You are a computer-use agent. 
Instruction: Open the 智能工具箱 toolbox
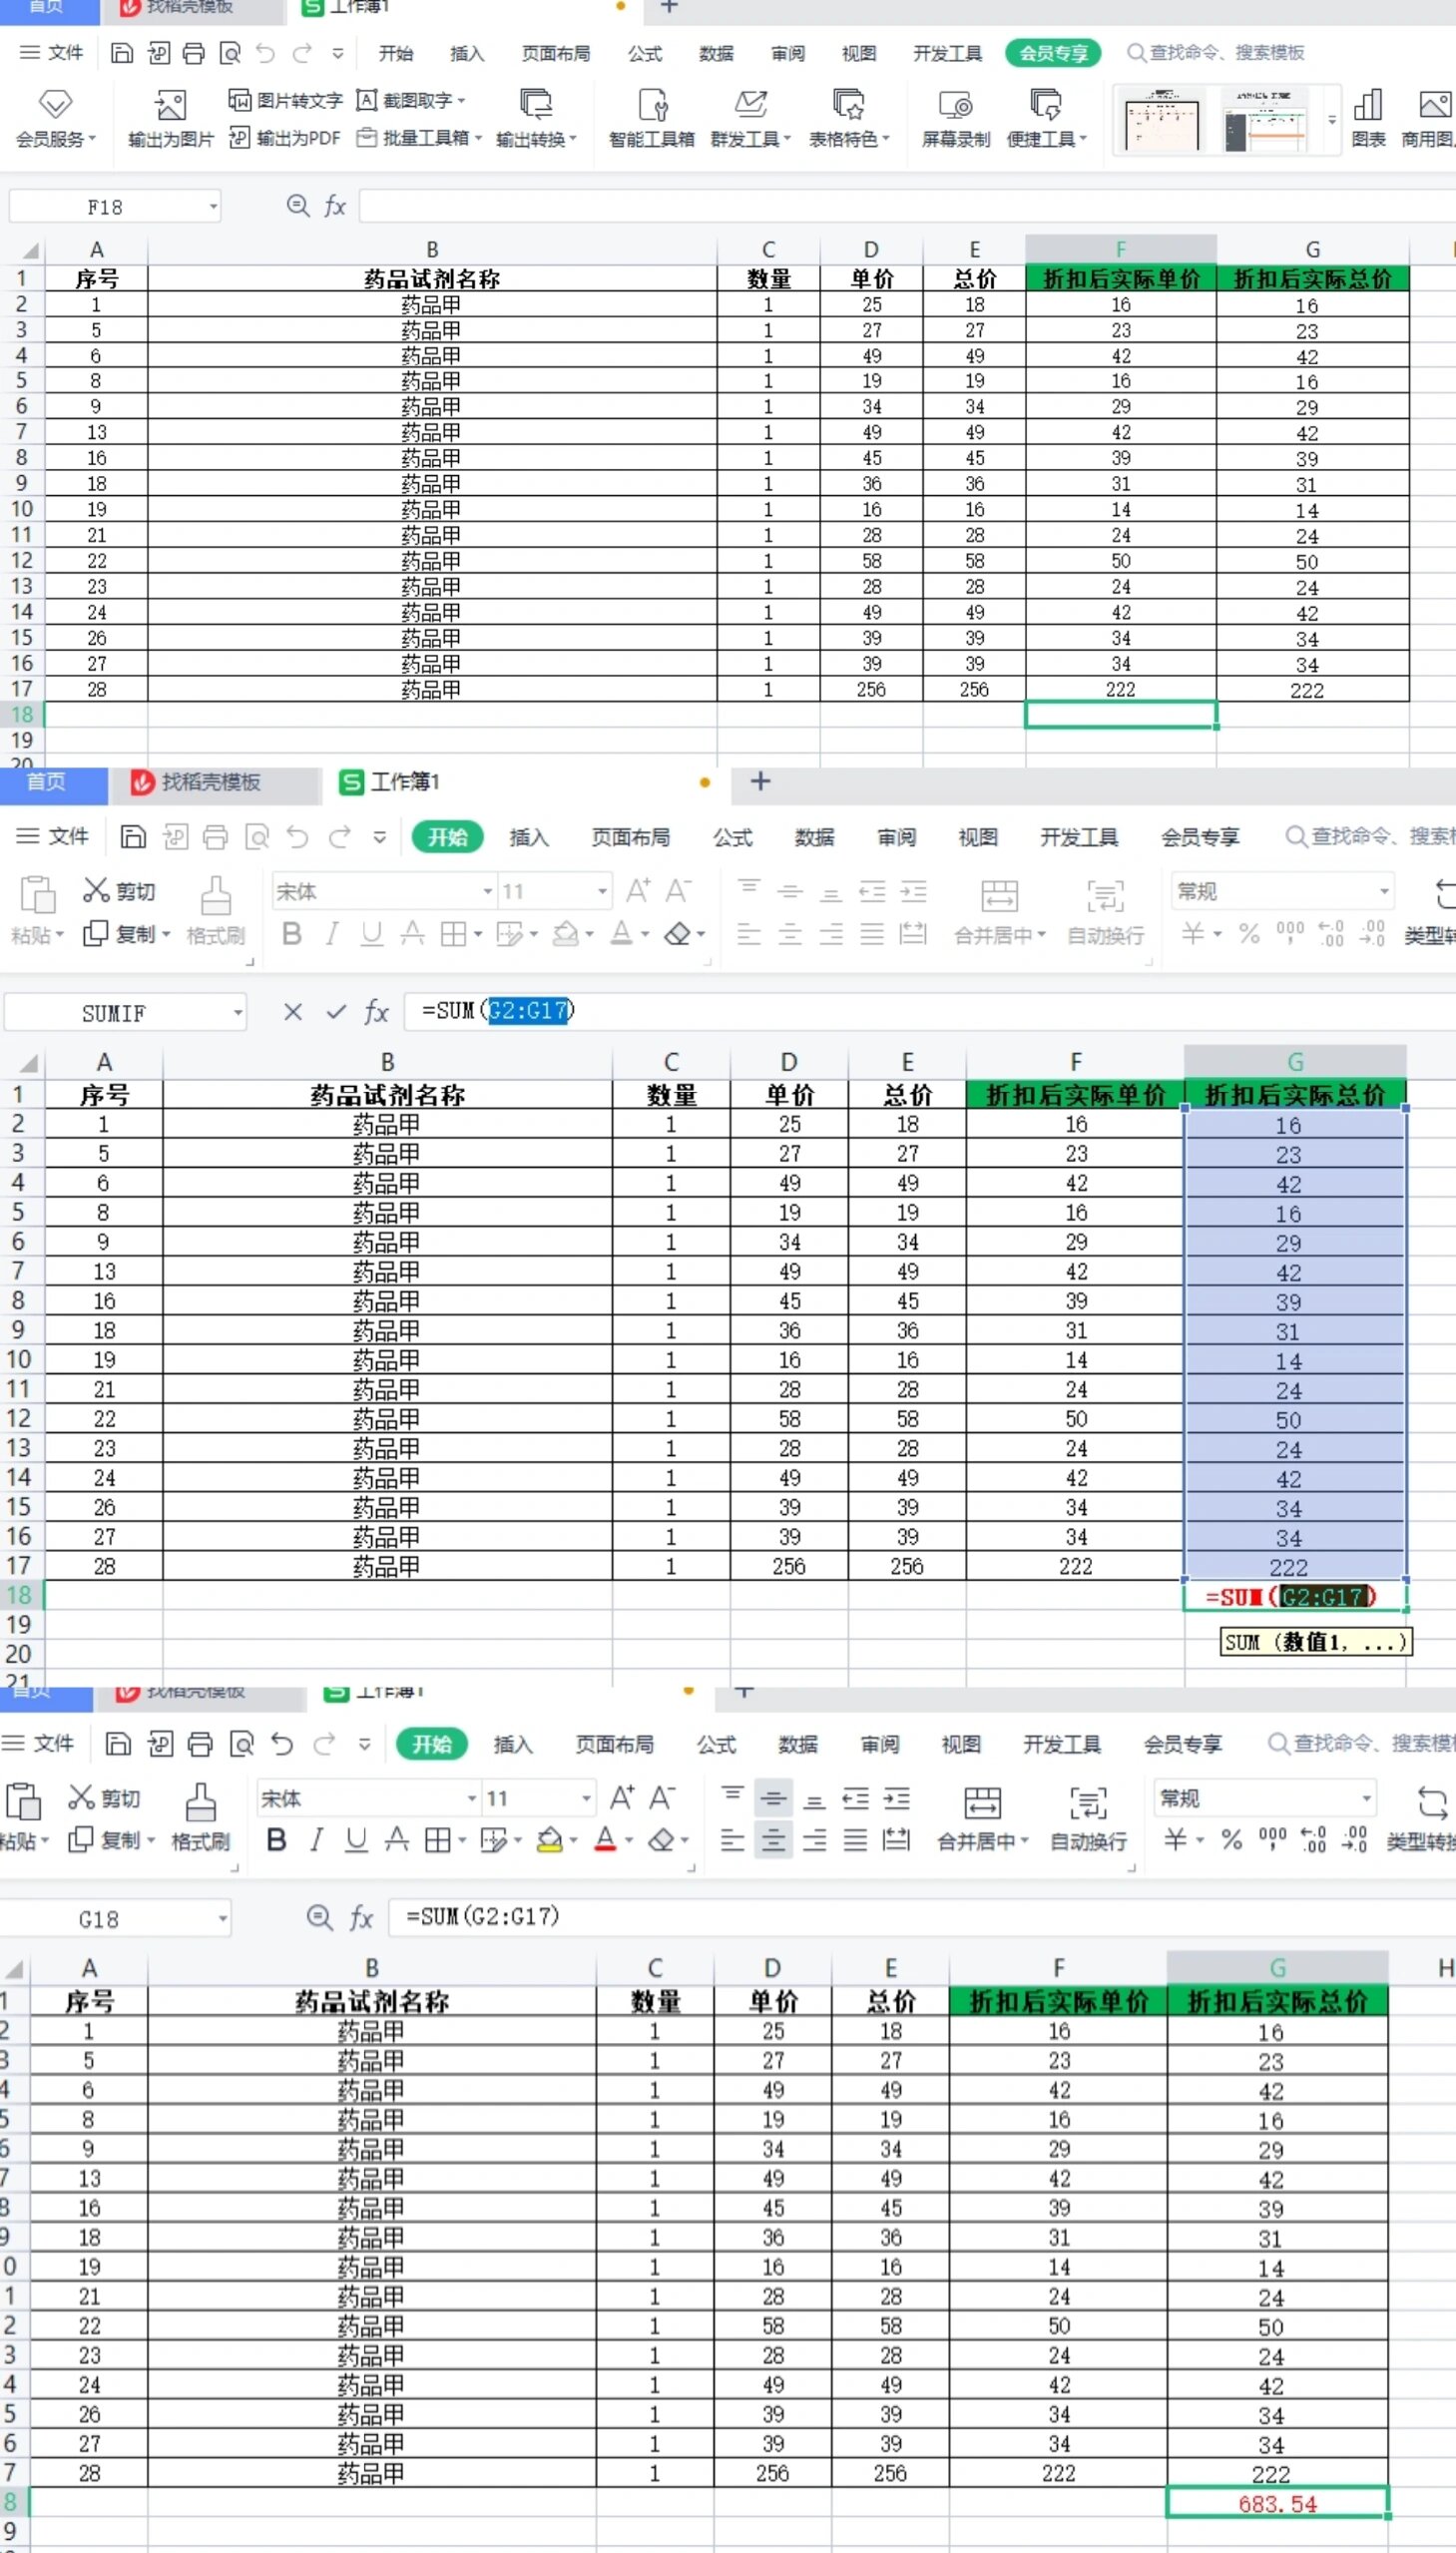click(651, 118)
